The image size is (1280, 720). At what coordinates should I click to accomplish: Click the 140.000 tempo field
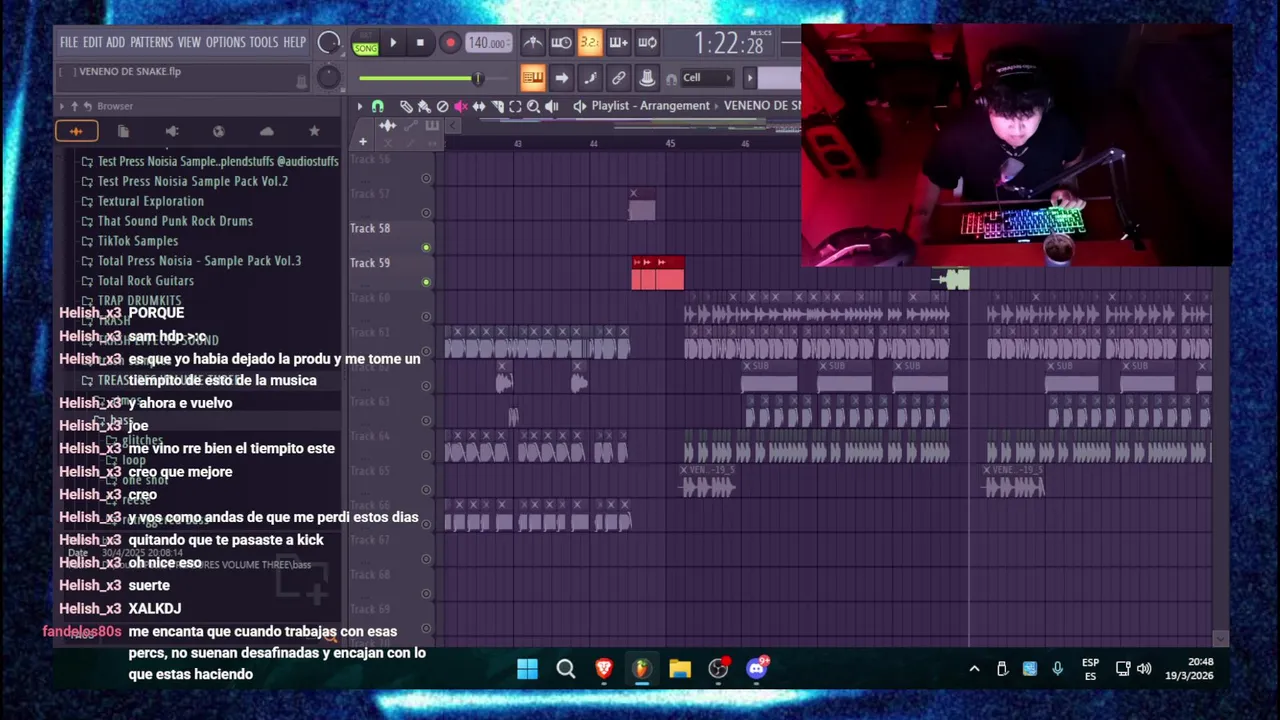488,43
